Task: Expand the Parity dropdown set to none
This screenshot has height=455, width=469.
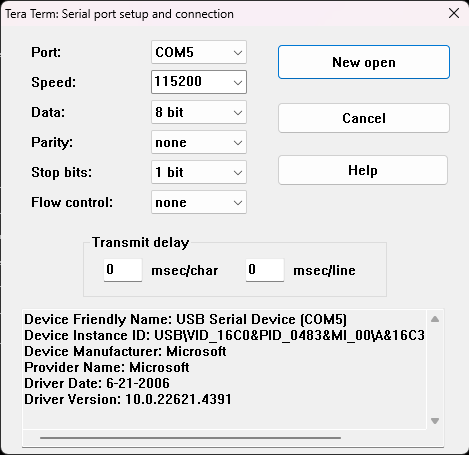Action: click(x=199, y=142)
